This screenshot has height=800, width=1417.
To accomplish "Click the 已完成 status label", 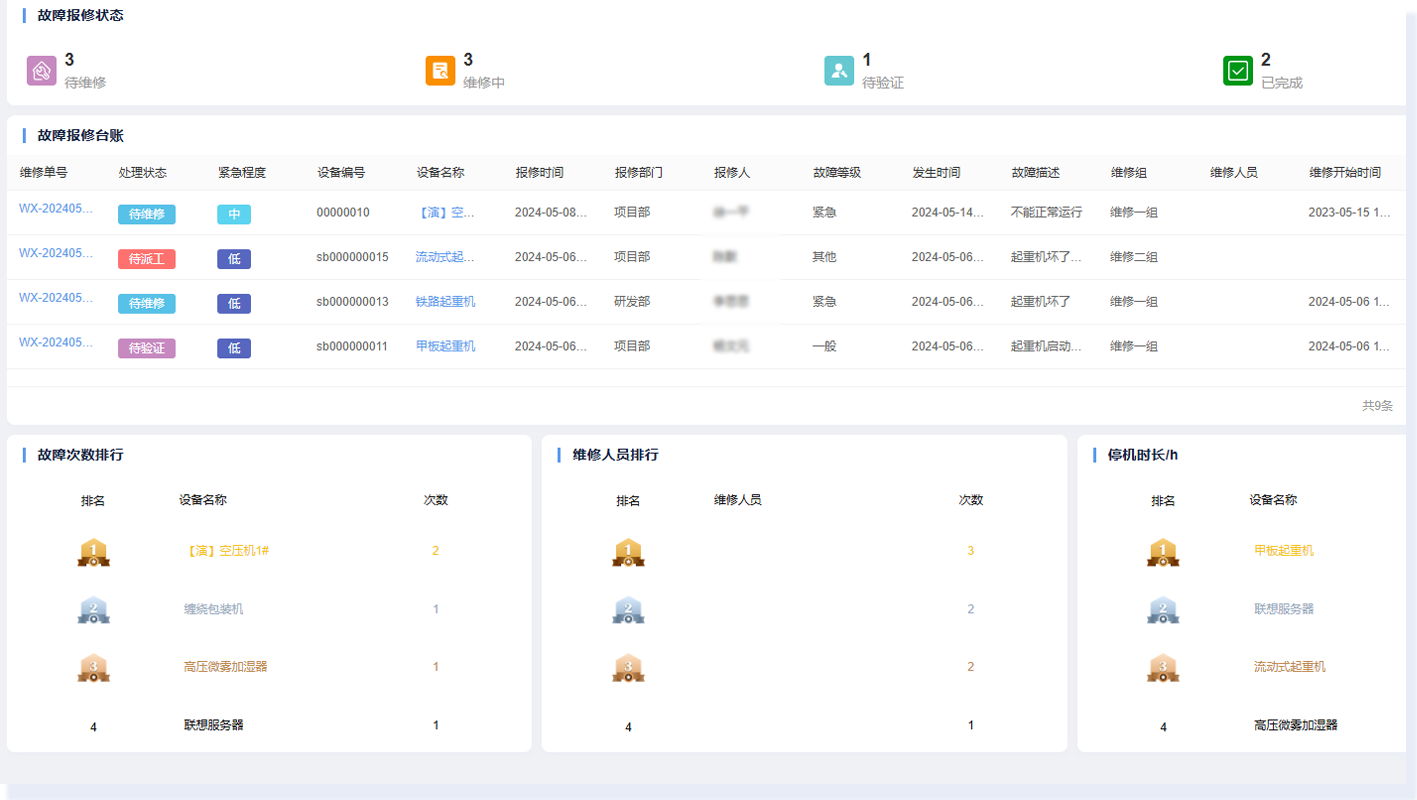I will tap(1282, 83).
